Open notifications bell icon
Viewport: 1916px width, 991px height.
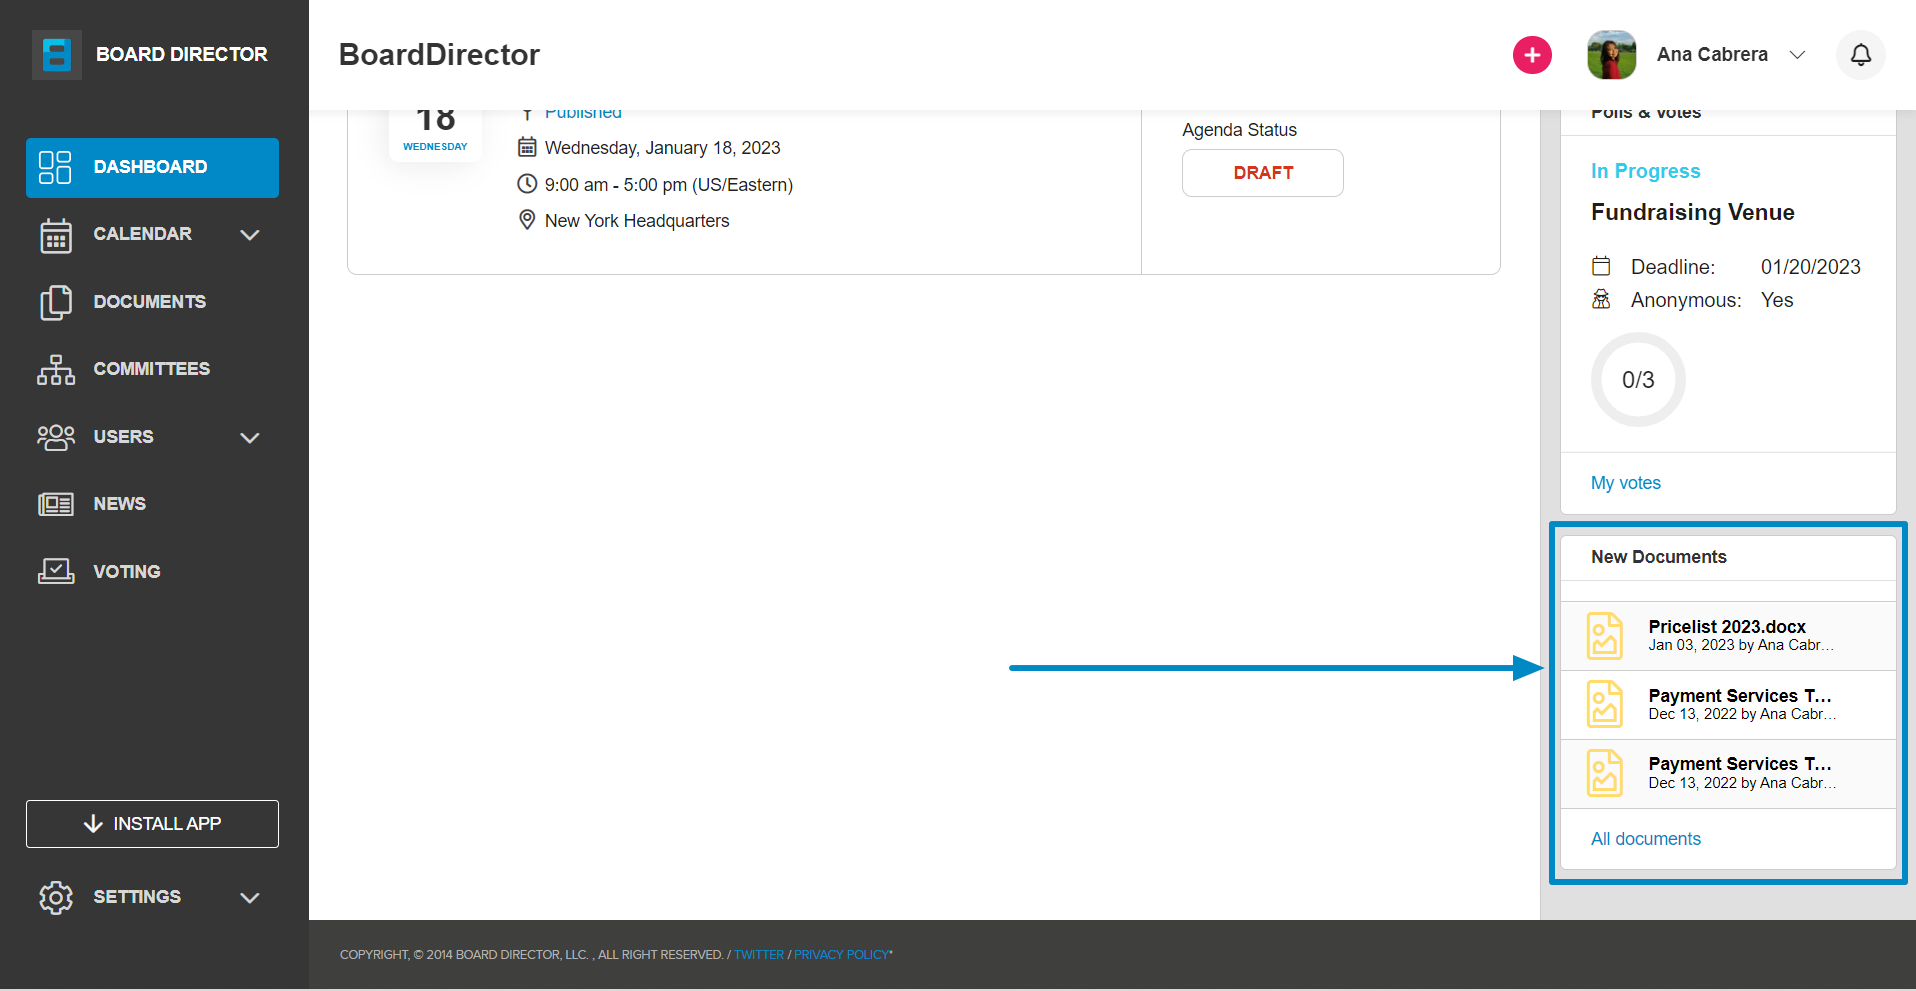(1860, 55)
